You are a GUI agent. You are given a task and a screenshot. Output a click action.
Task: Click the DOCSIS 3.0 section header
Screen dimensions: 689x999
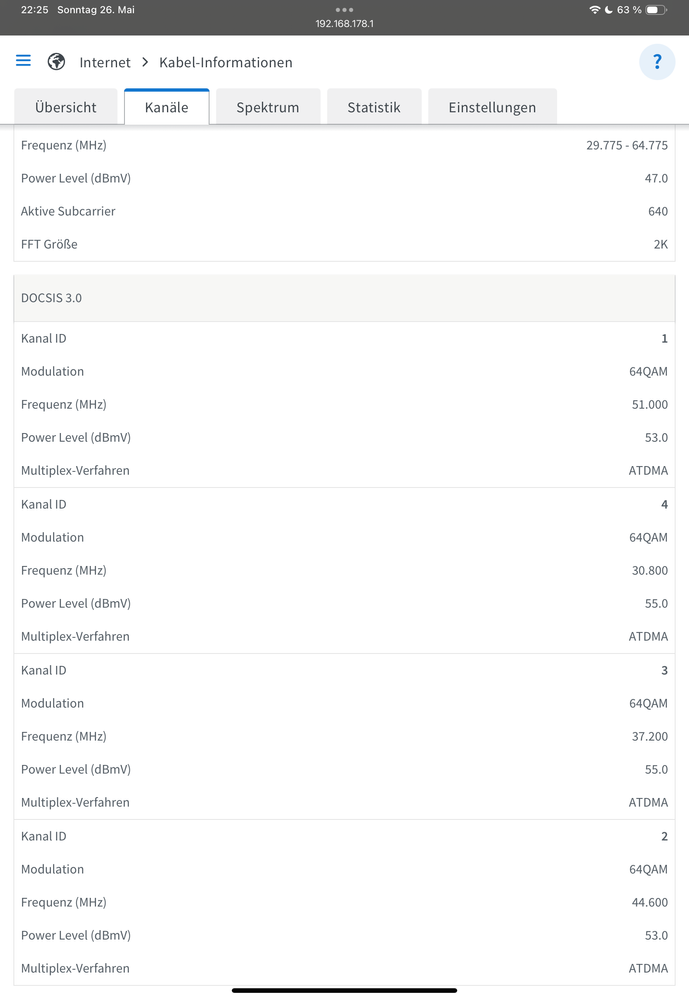coord(52,298)
